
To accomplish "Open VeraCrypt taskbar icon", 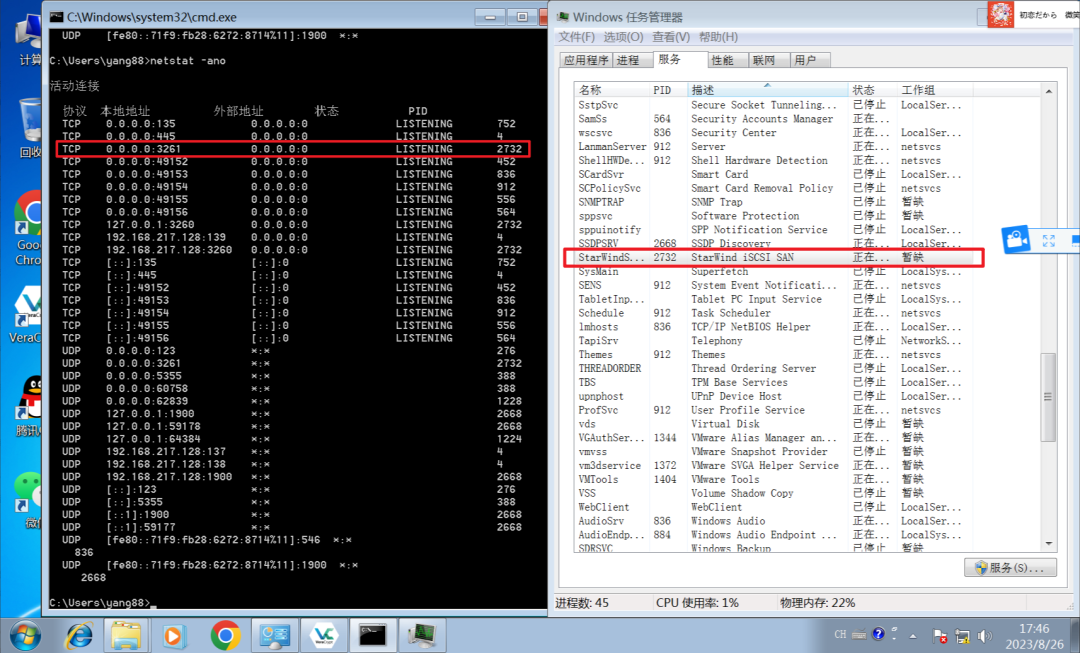I will (x=323, y=635).
